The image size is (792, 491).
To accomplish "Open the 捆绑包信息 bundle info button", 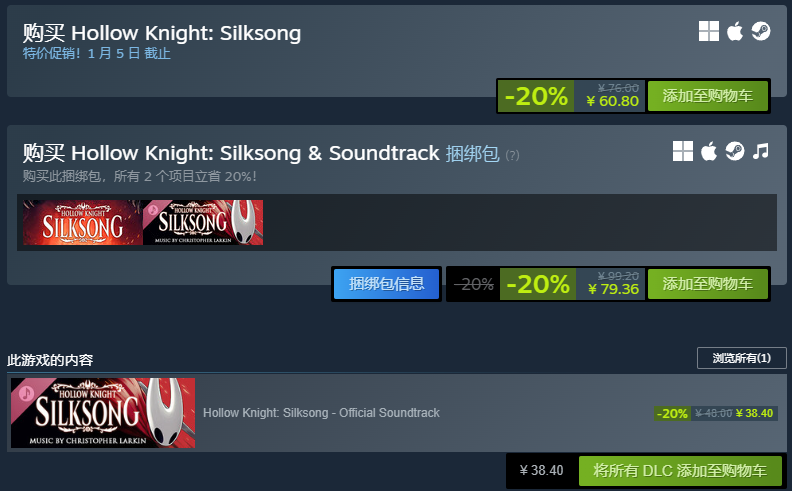I will coord(386,284).
